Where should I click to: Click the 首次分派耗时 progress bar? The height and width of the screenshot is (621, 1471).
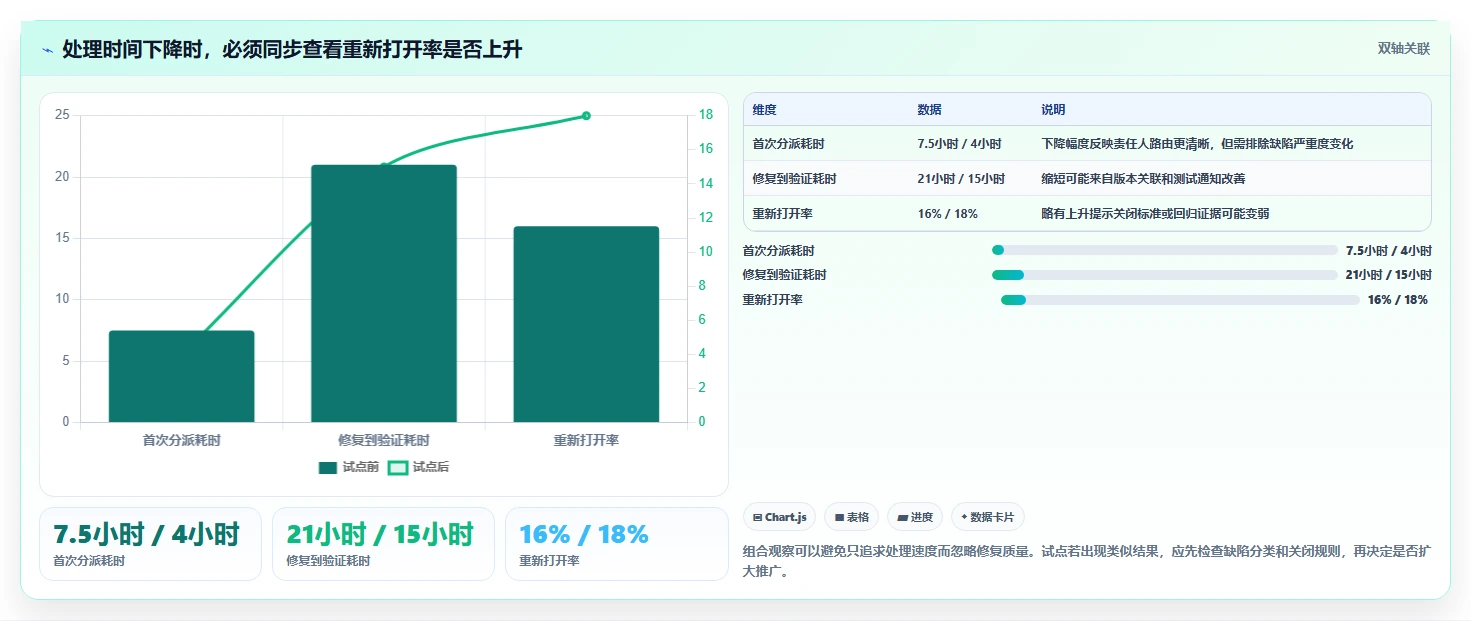click(1164, 250)
